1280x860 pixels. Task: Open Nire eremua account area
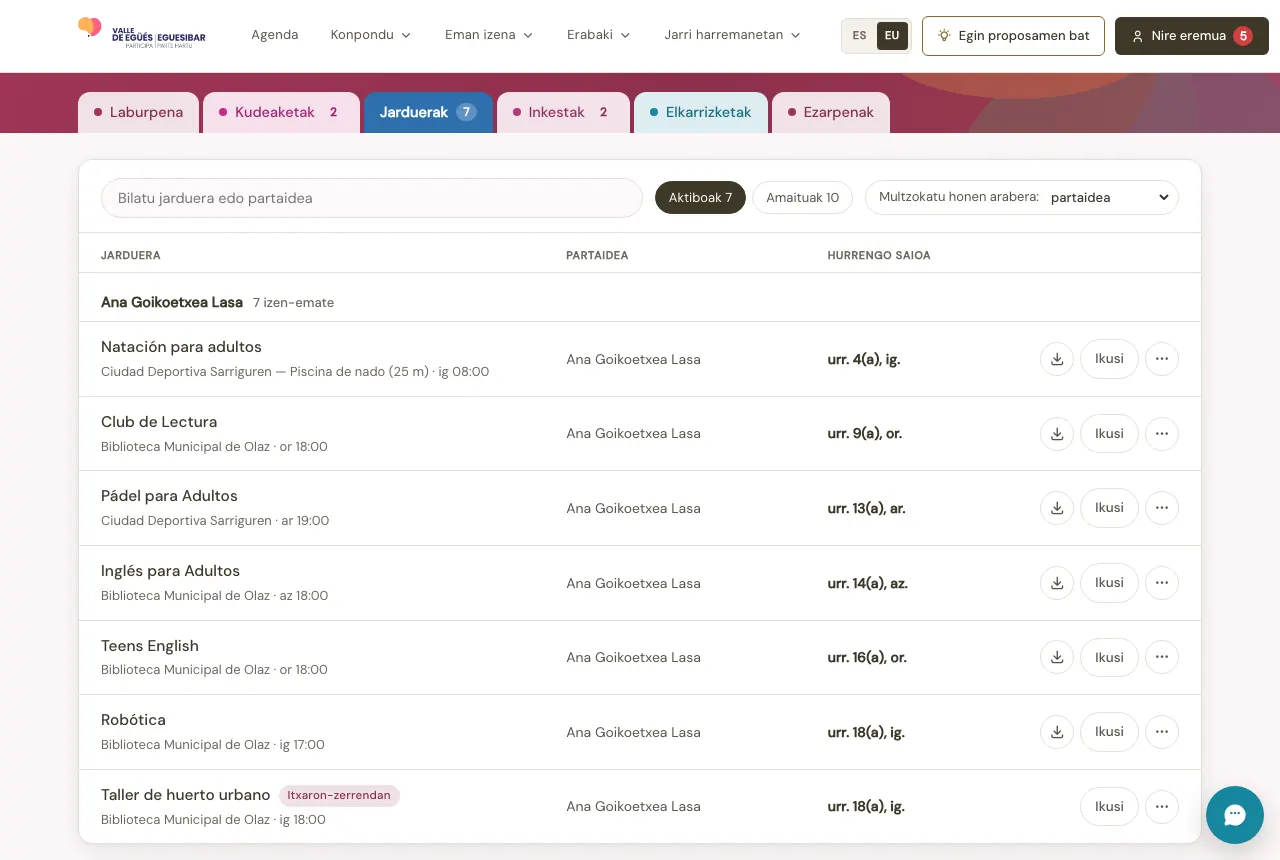coord(1191,35)
